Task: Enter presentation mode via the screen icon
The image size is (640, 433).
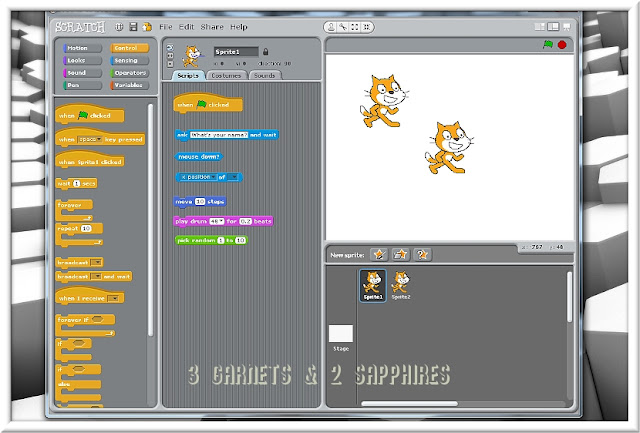Action: (x=567, y=27)
